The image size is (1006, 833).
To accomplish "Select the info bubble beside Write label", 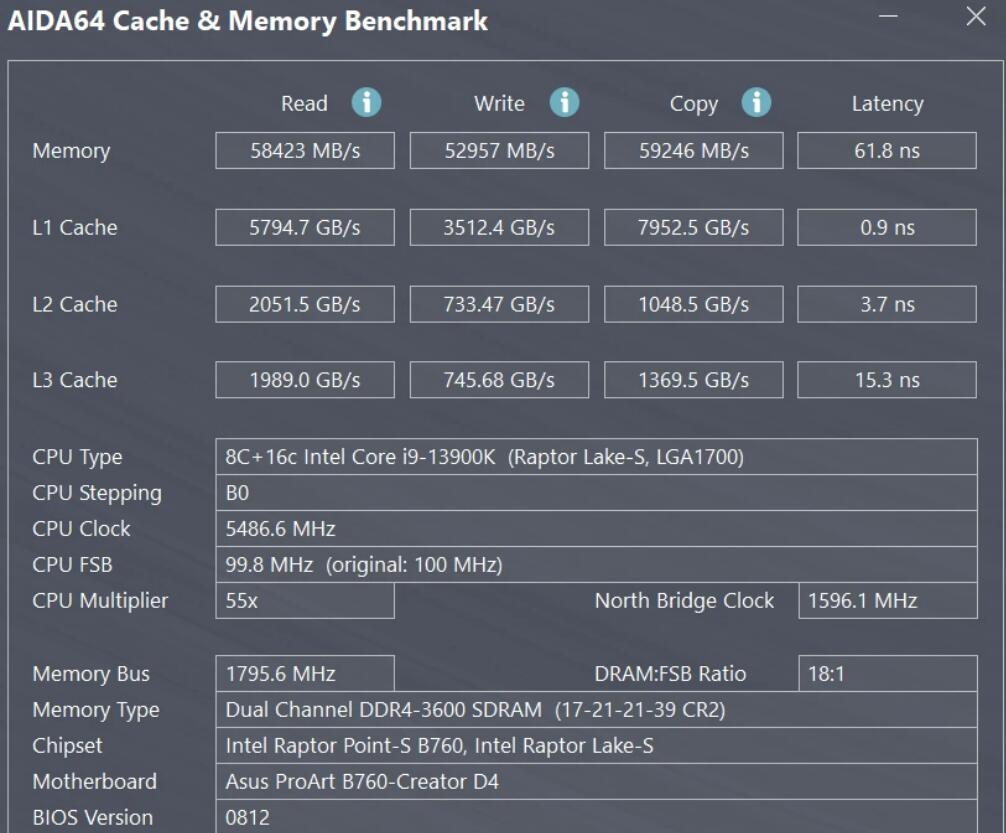I will point(561,103).
